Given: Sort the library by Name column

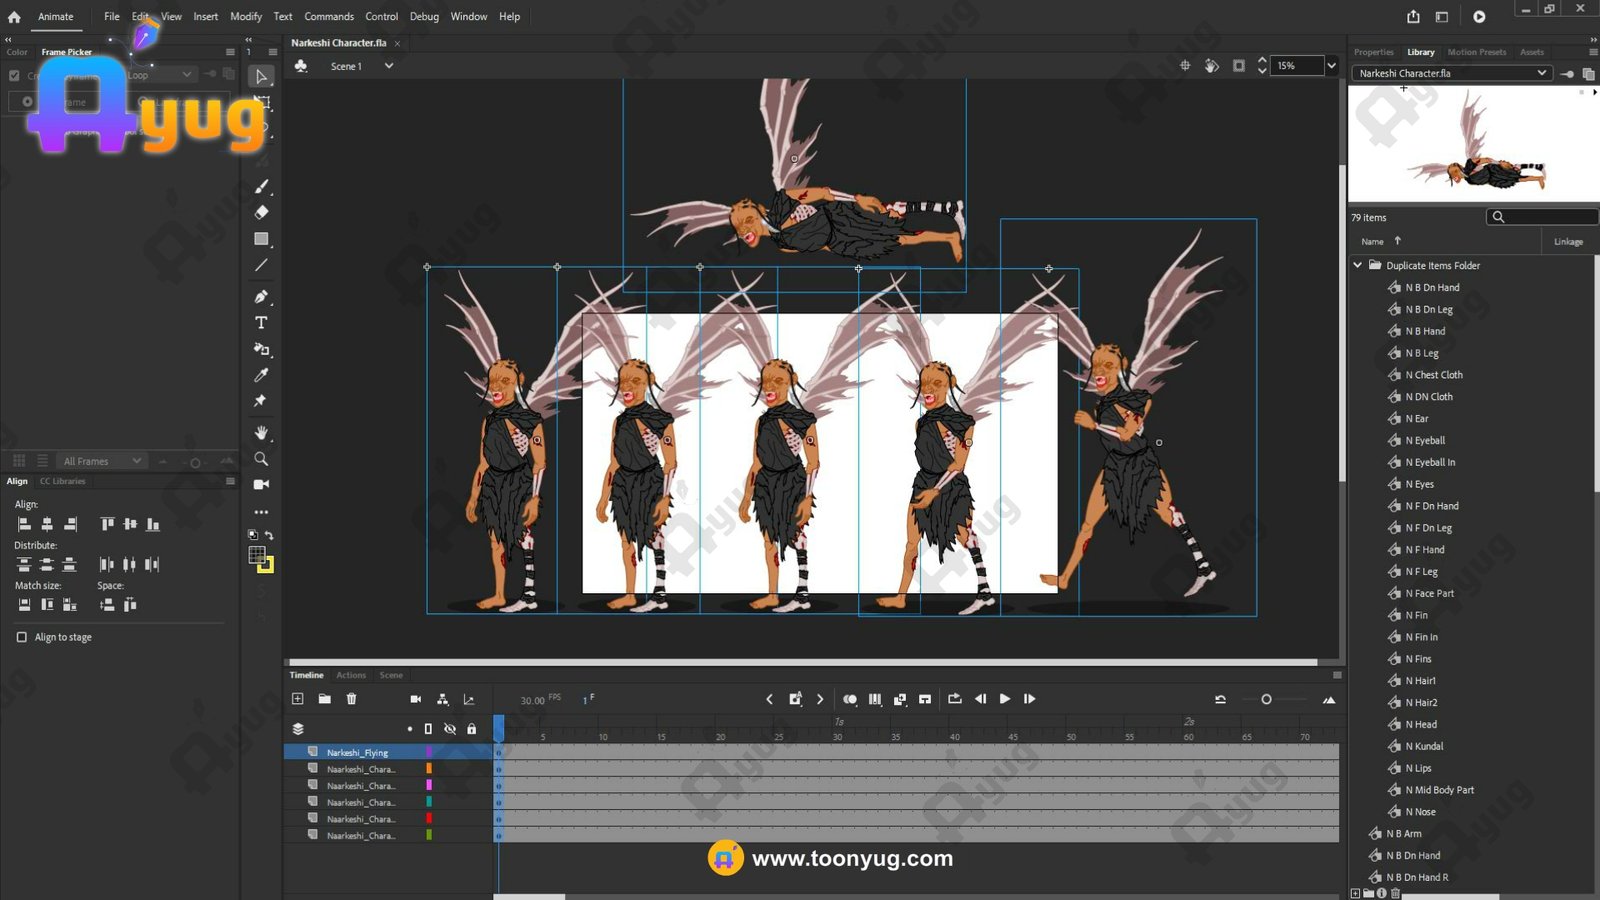Looking at the screenshot, I should pyautogui.click(x=1372, y=241).
